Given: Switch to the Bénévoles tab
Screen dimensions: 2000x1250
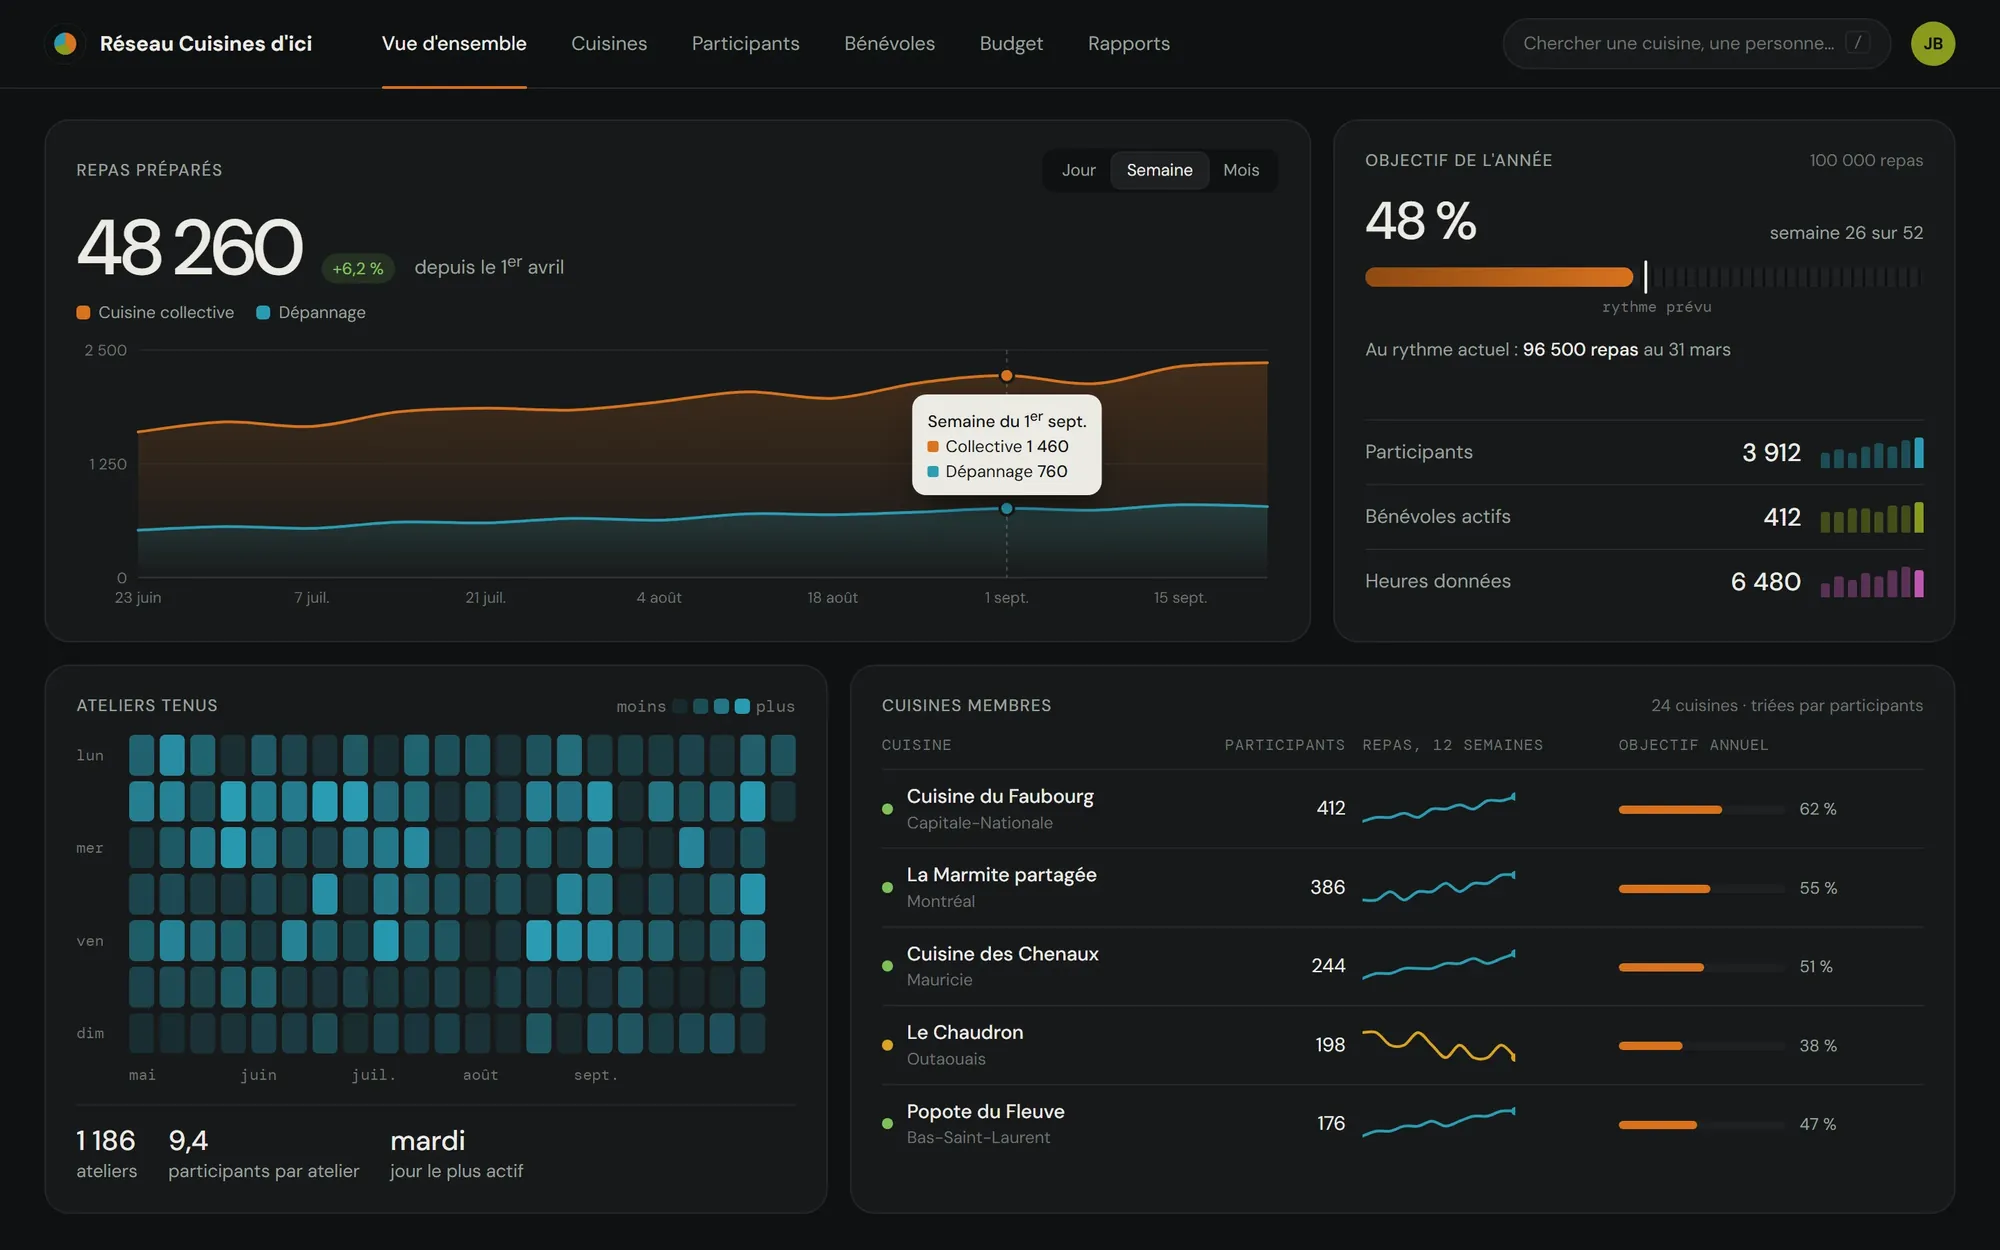Looking at the screenshot, I should click(x=889, y=43).
